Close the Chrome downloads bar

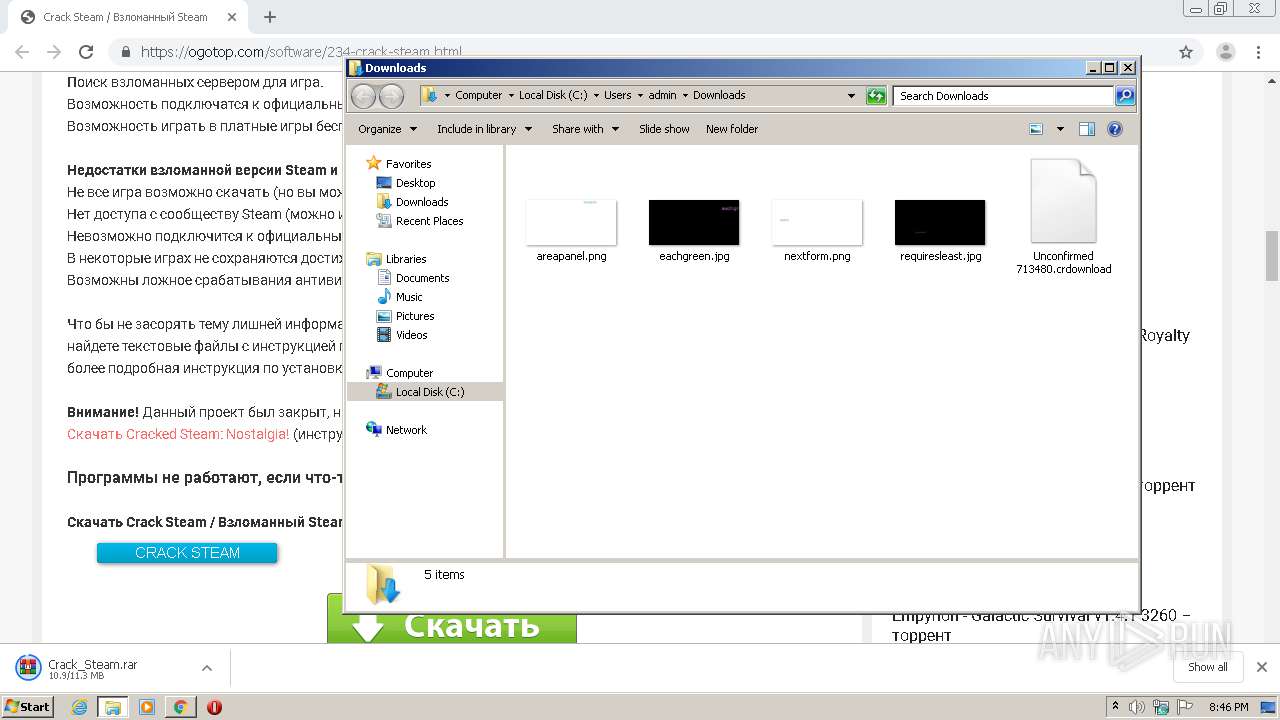[x=1262, y=667]
